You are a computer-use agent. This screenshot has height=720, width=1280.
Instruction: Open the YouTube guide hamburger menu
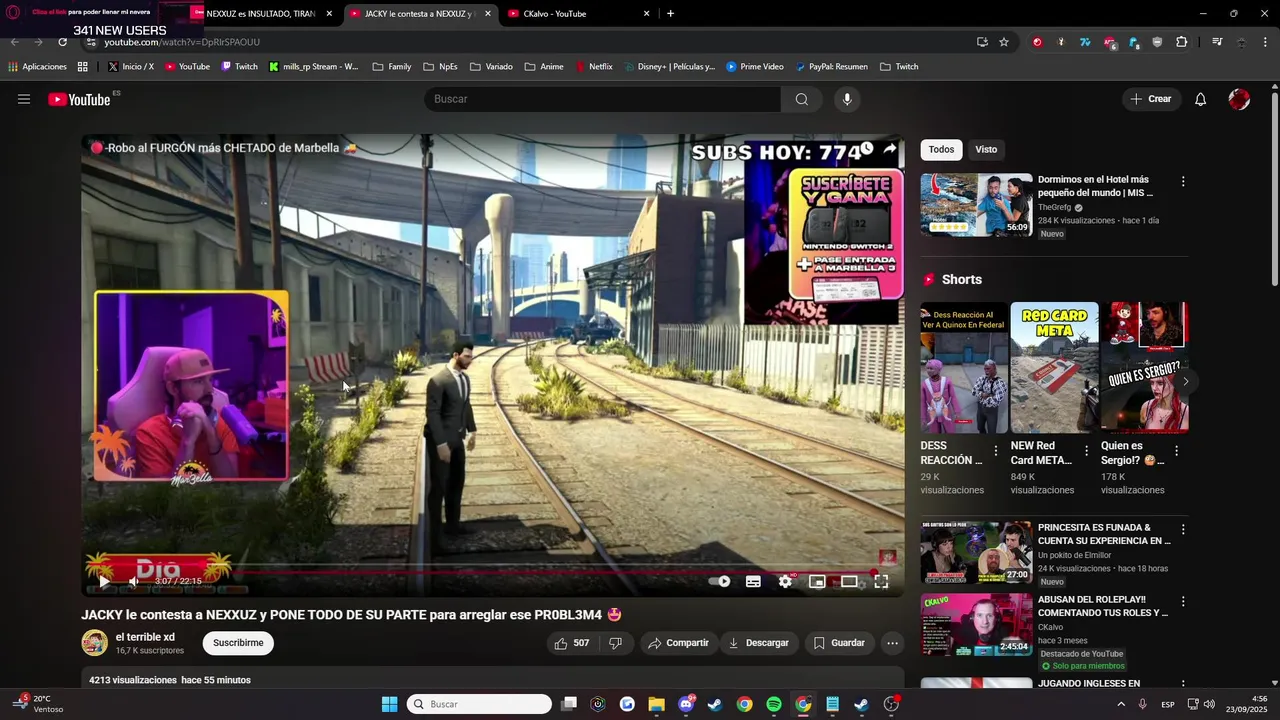tap(24, 99)
